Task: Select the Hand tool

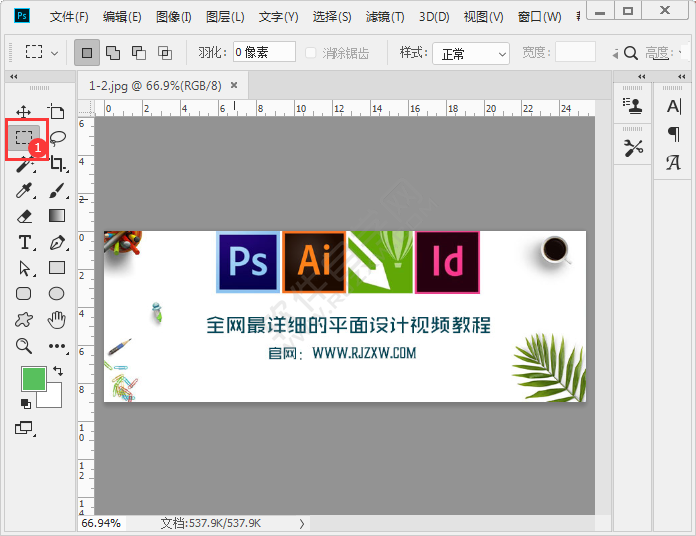Action: click(x=57, y=320)
